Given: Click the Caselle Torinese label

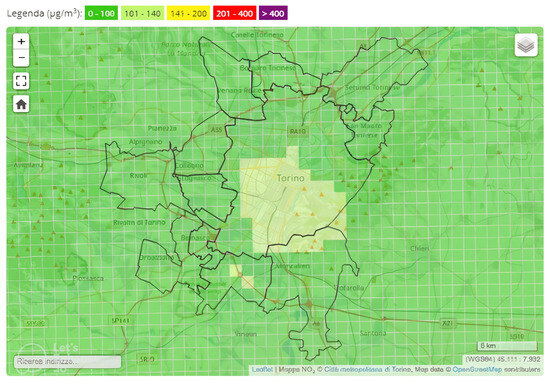Looking at the screenshot, I should (257, 35).
